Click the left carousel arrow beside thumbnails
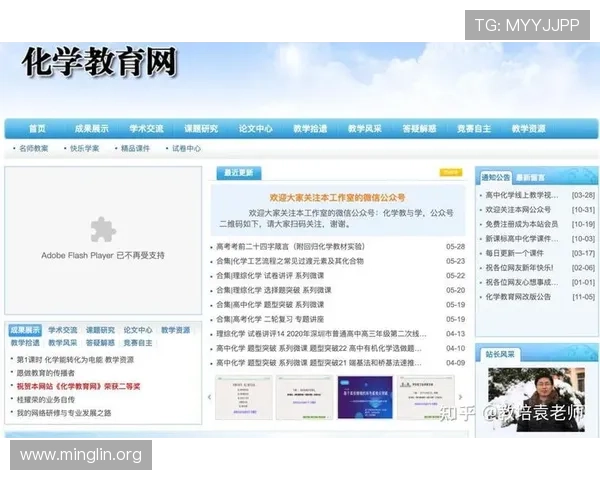 (x=209, y=397)
